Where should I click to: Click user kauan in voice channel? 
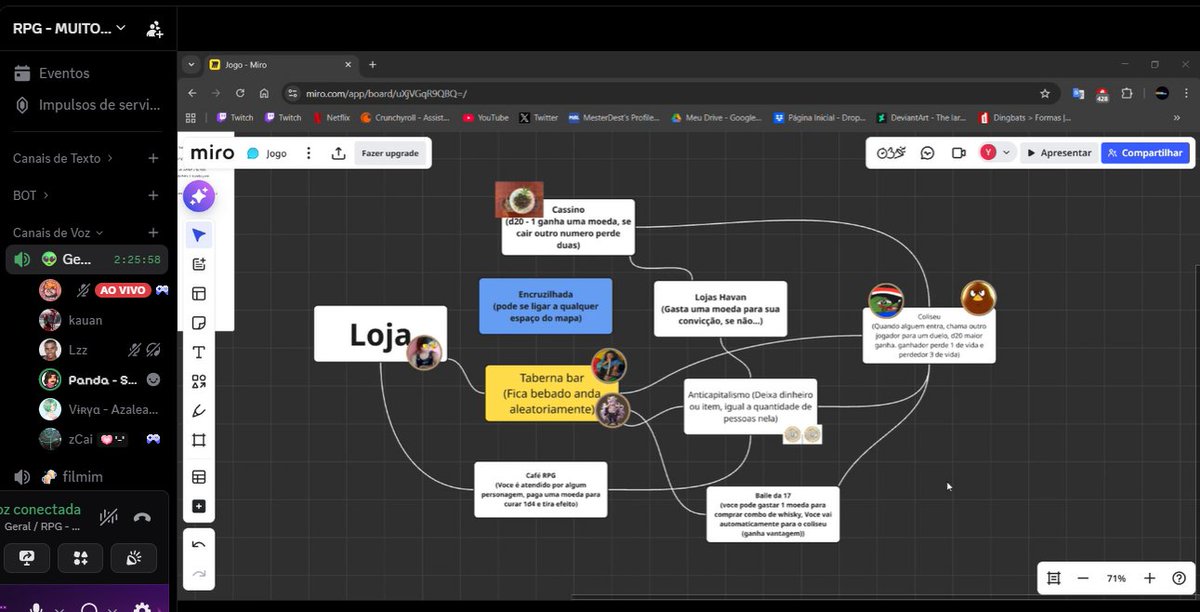(88, 320)
